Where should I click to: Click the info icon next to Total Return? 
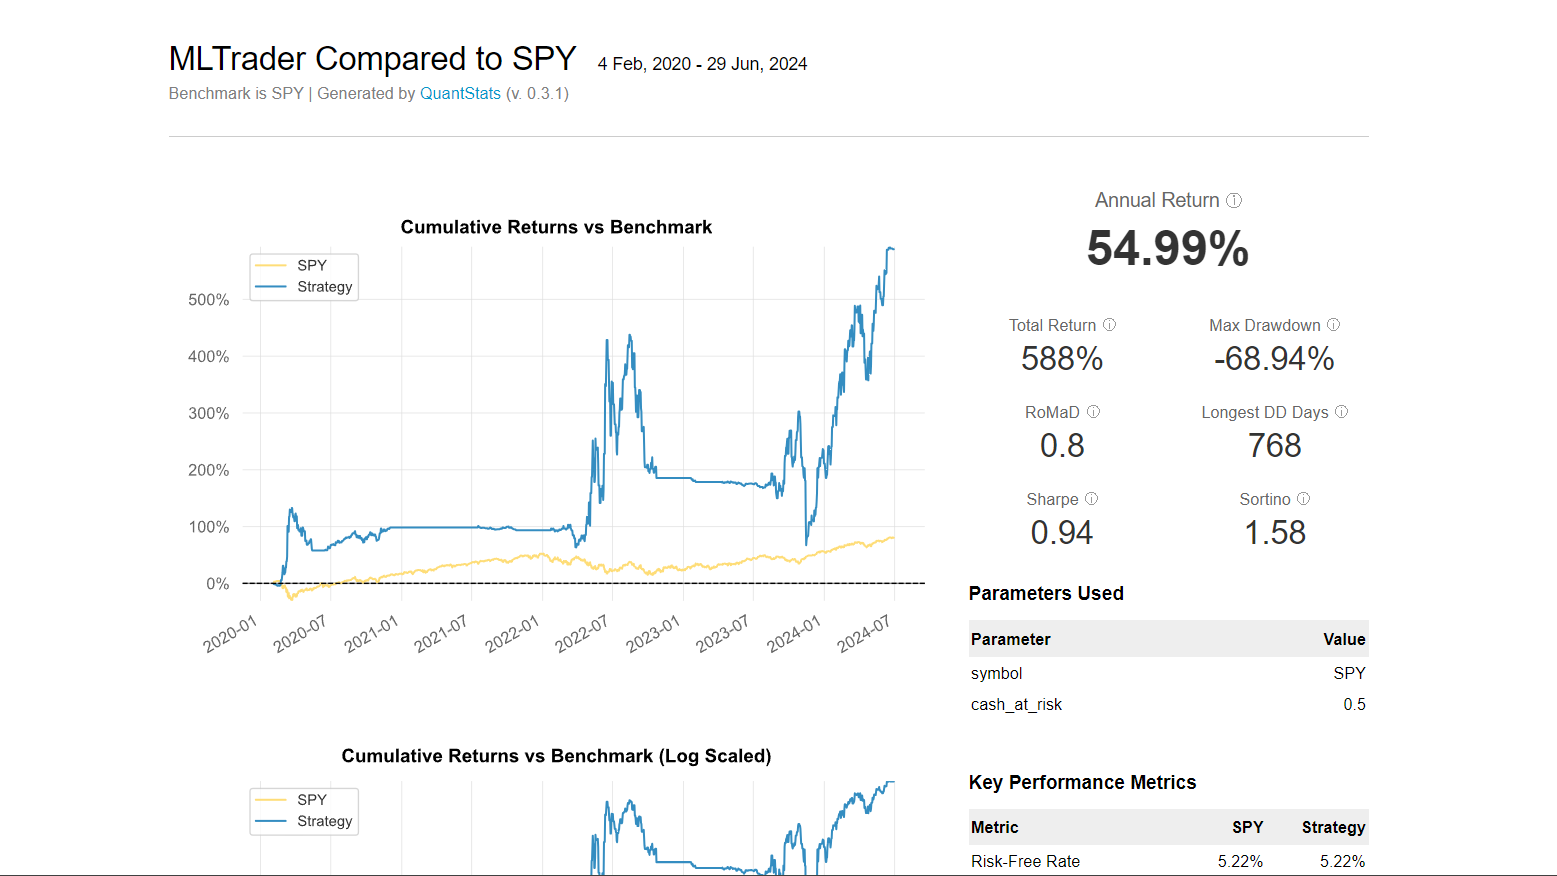[x=1109, y=325]
